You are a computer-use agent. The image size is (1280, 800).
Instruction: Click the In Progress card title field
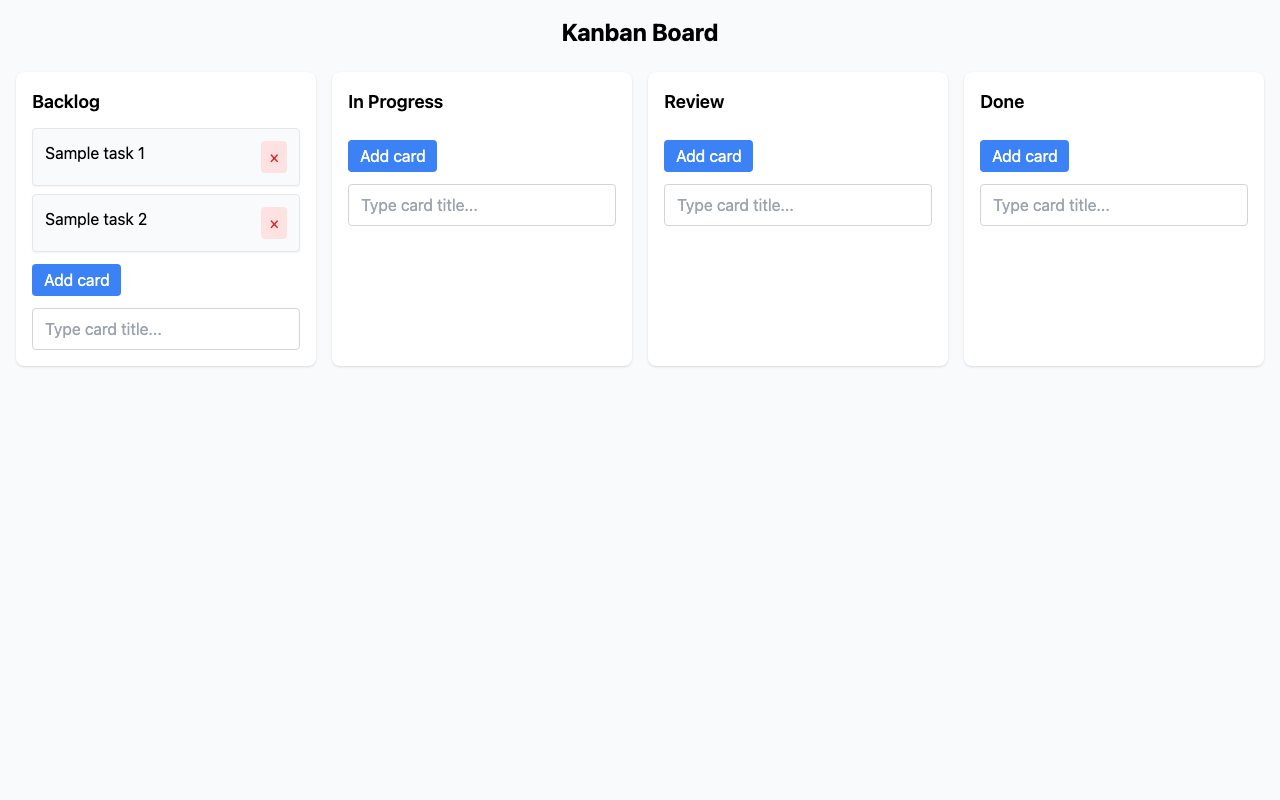tap(482, 205)
